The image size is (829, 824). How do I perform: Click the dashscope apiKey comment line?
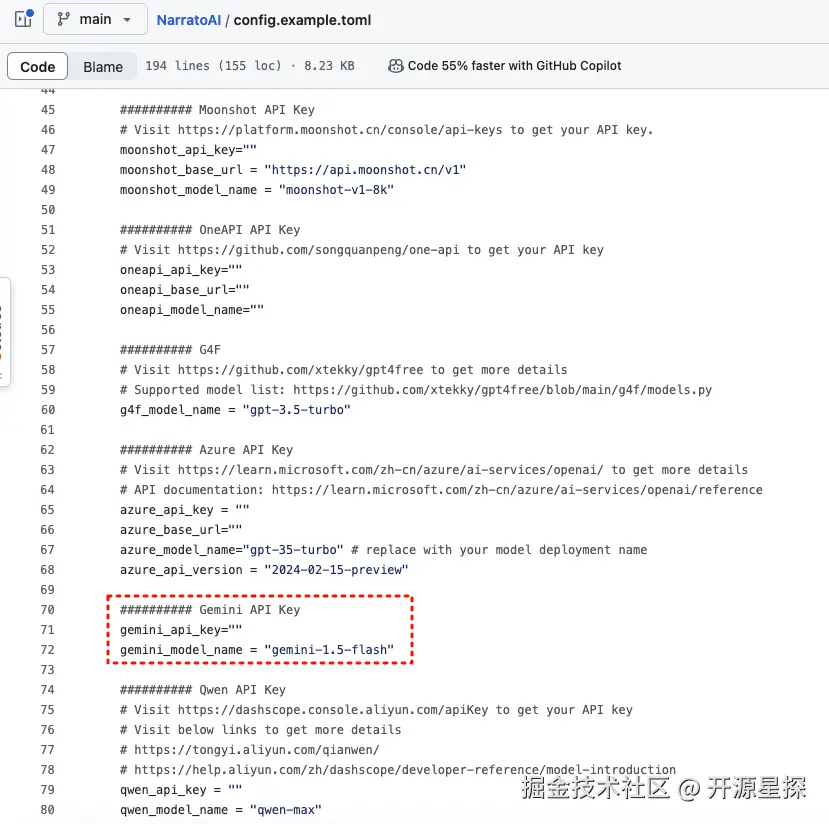(x=376, y=710)
